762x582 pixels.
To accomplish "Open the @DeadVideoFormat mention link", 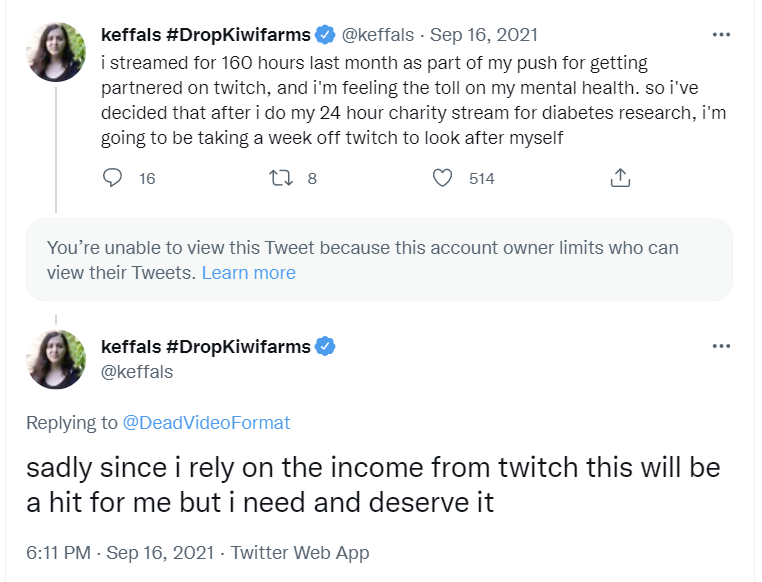I will click(x=206, y=423).
